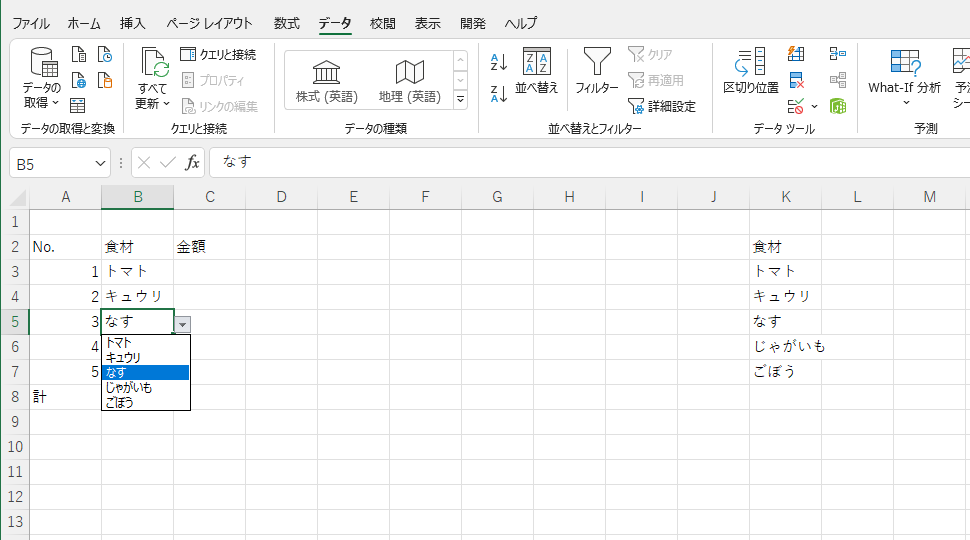The image size is (970, 540).
Task: Click the Existing Connections icon
Action: [105, 80]
